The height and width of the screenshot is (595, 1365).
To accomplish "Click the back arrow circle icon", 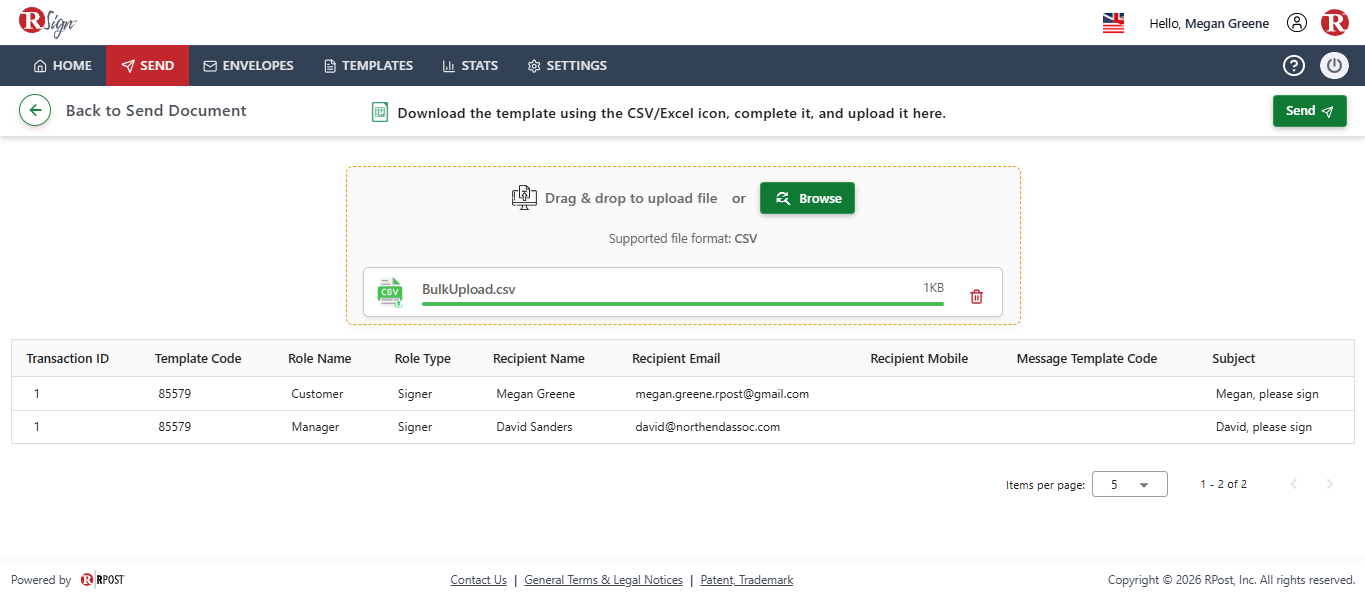I will (x=35, y=110).
